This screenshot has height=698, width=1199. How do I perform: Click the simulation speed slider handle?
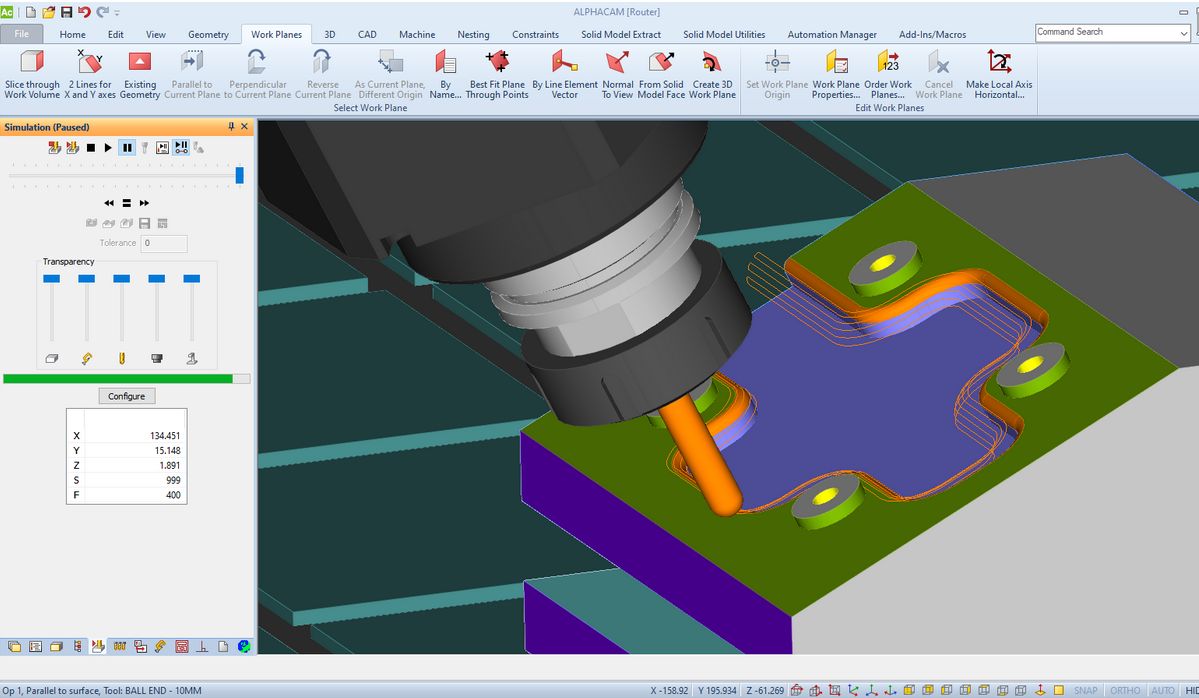click(239, 175)
